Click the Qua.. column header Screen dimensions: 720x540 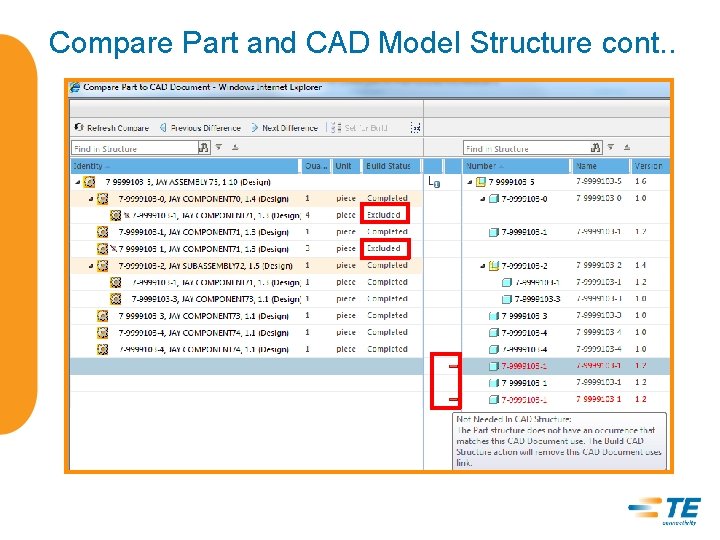(316, 166)
